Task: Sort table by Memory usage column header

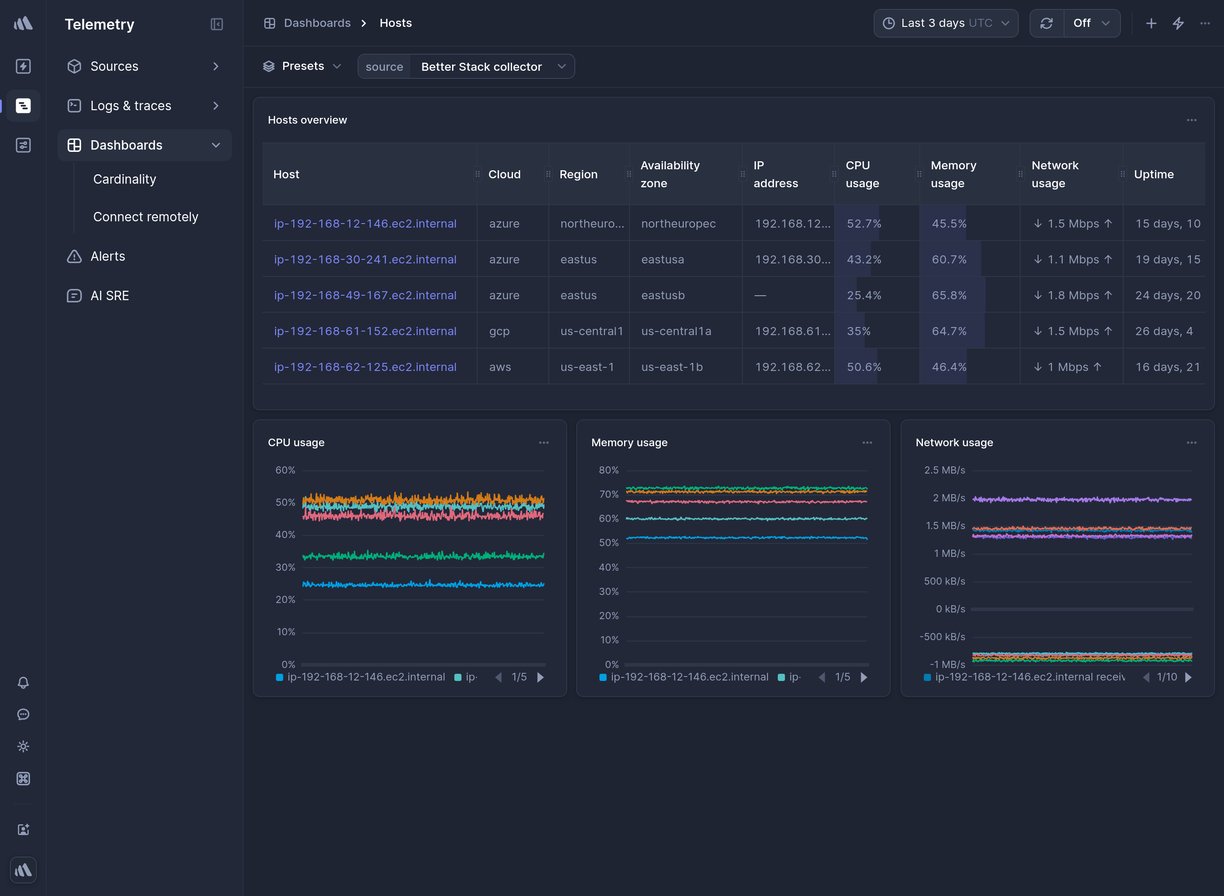Action: click(953, 174)
